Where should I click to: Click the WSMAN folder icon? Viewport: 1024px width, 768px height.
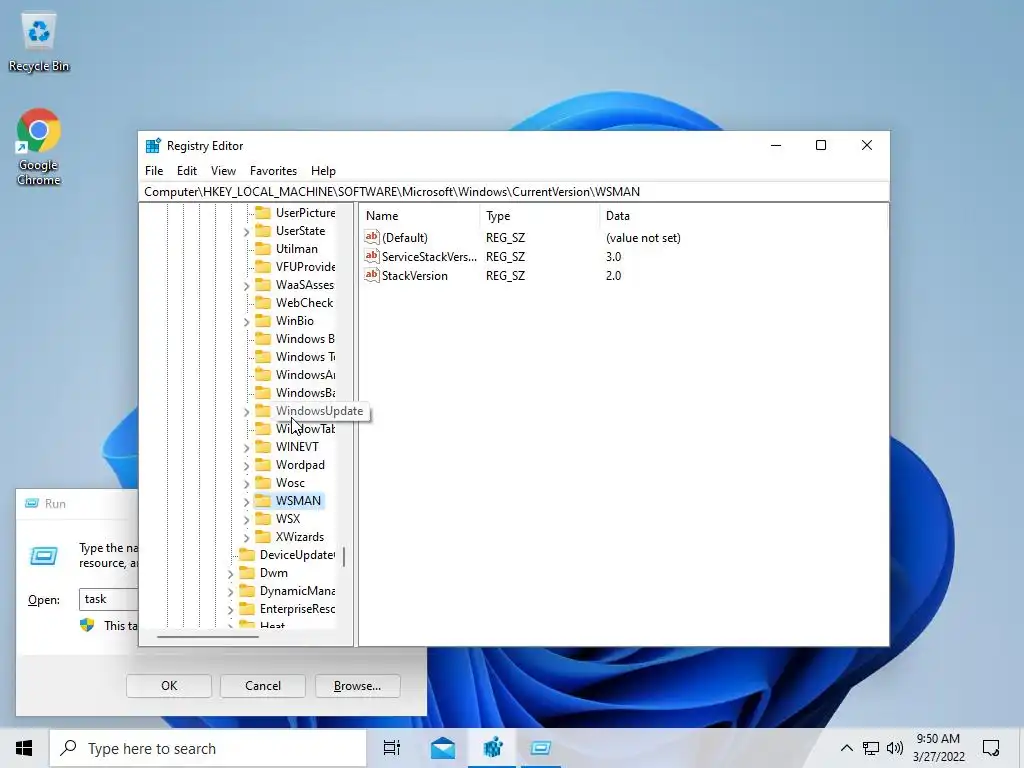(x=263, y=500)
